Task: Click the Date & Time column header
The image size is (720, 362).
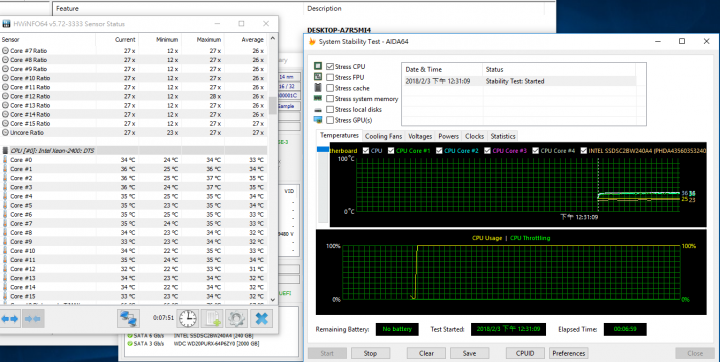Action: click(x=443, y=70)
